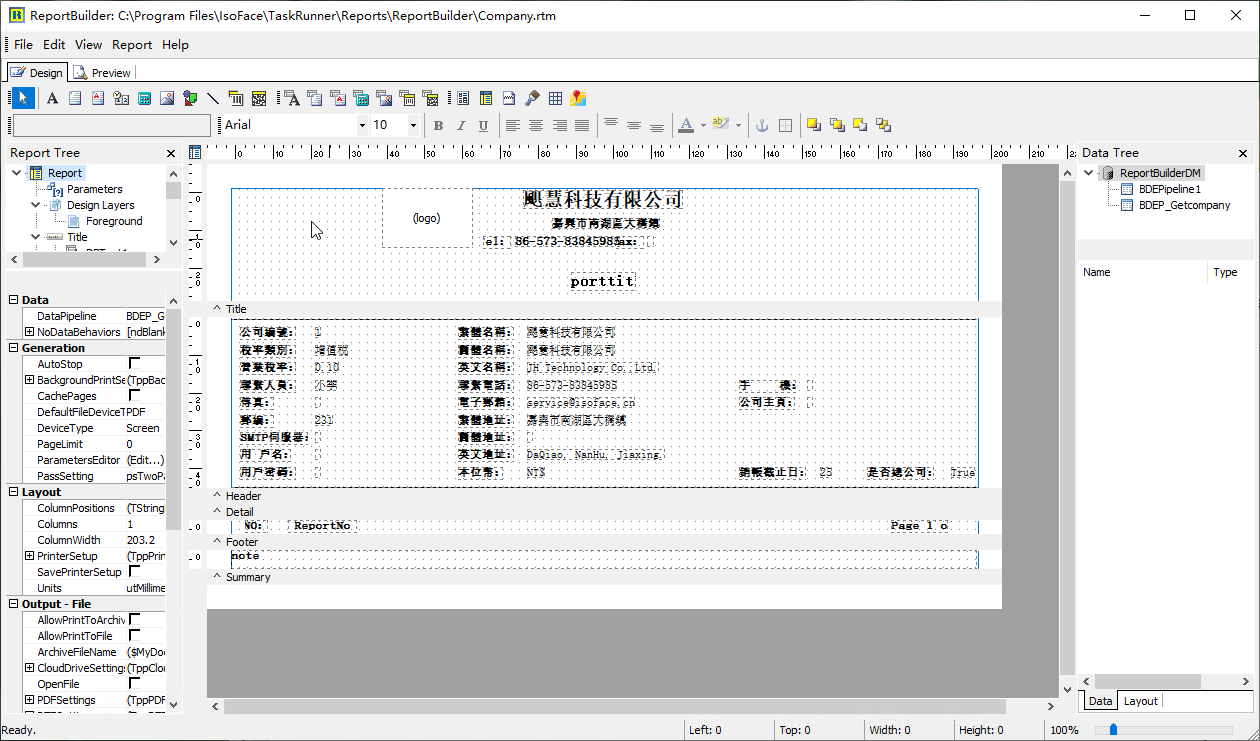Collapse the Design Layers tree node

point(36,205)
